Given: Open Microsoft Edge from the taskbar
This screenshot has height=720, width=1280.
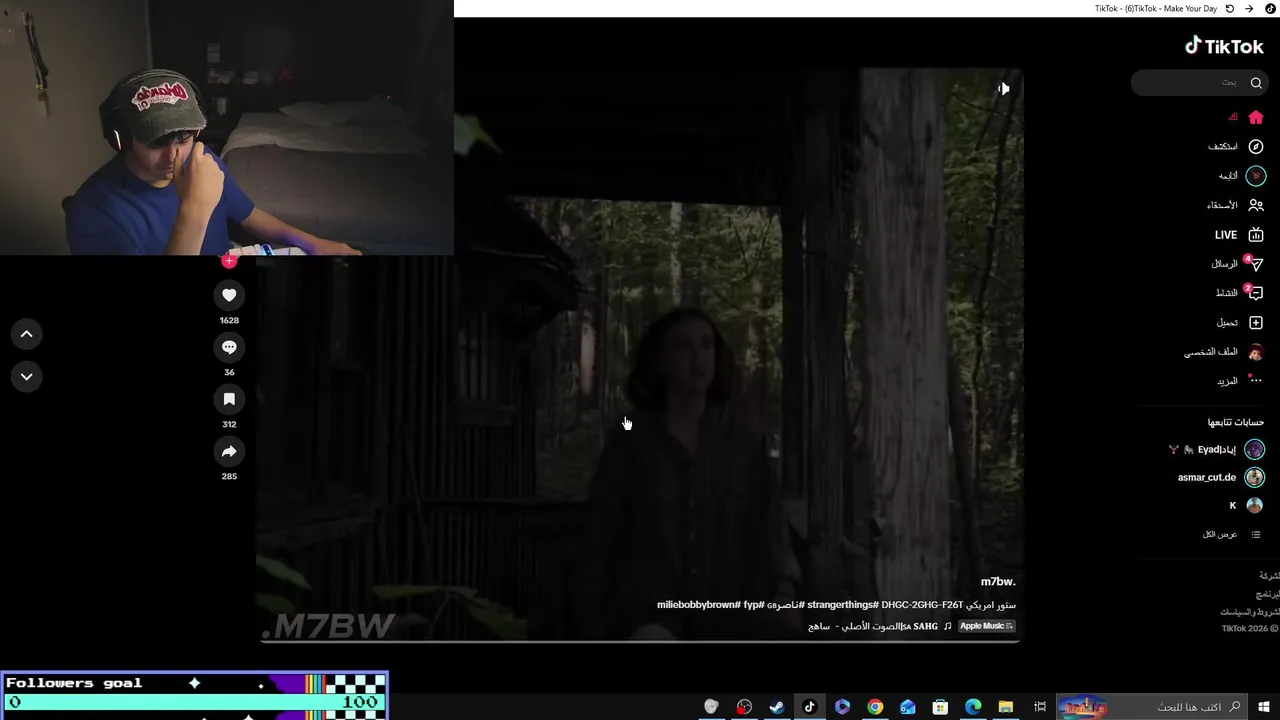Looking at the screenshot, I should 973,707.
